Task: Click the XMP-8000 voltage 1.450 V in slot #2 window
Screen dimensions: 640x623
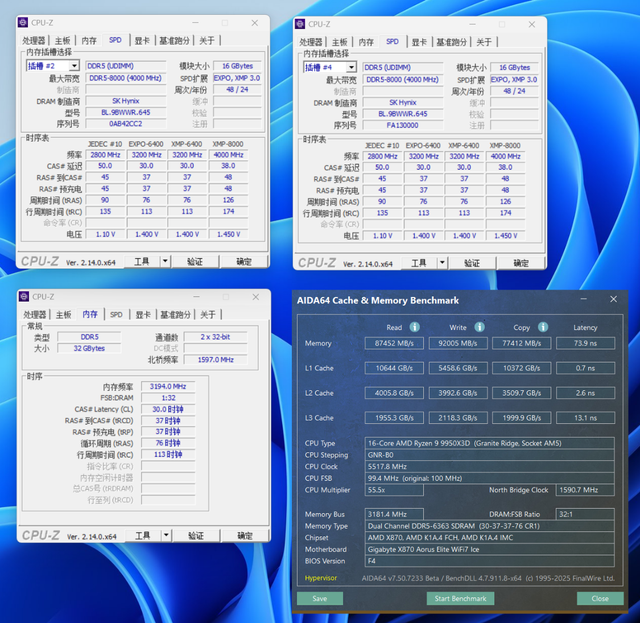Action: pyautogui.click(x=229, y=234)
